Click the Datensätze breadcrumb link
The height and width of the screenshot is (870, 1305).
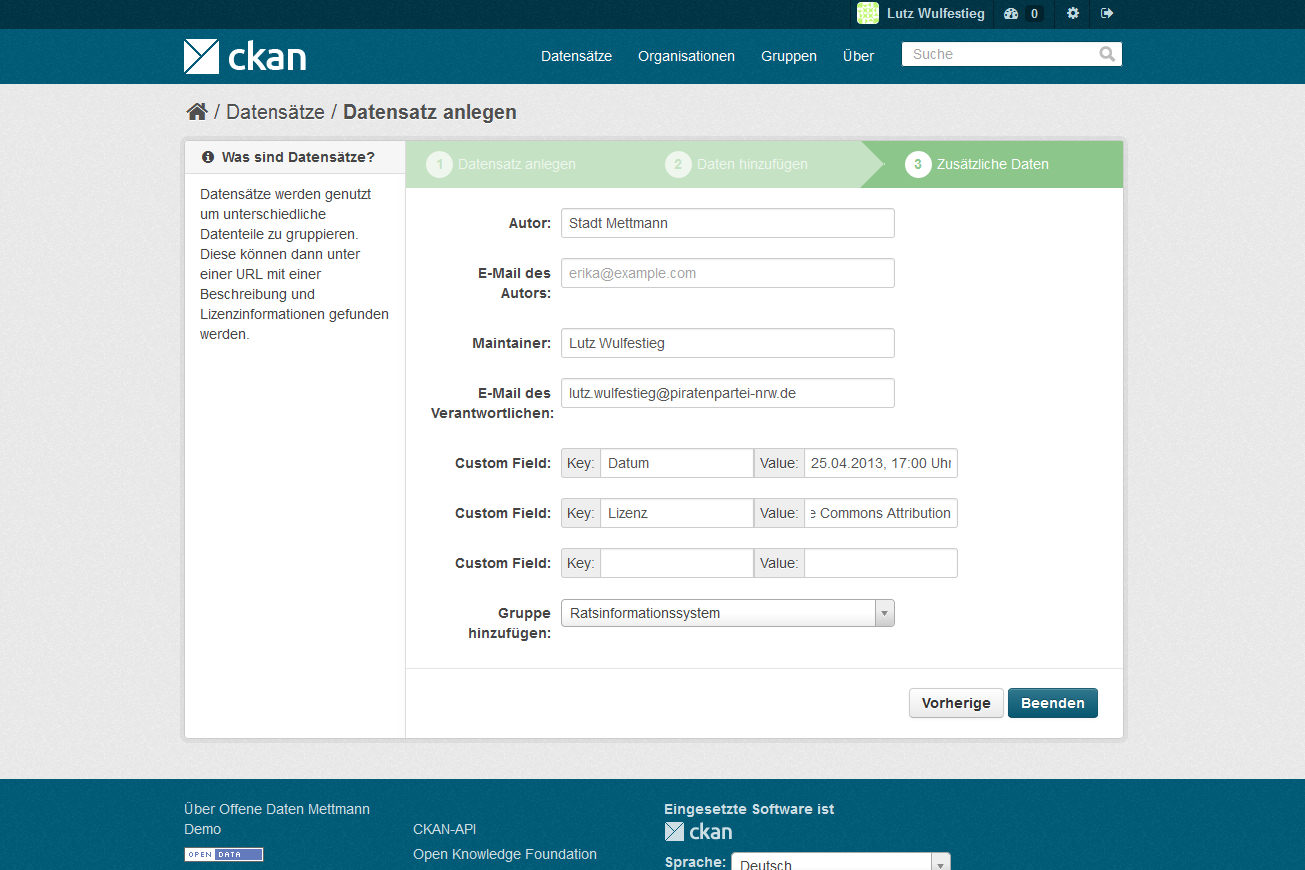pyautogui.click(x=275, y=112)
